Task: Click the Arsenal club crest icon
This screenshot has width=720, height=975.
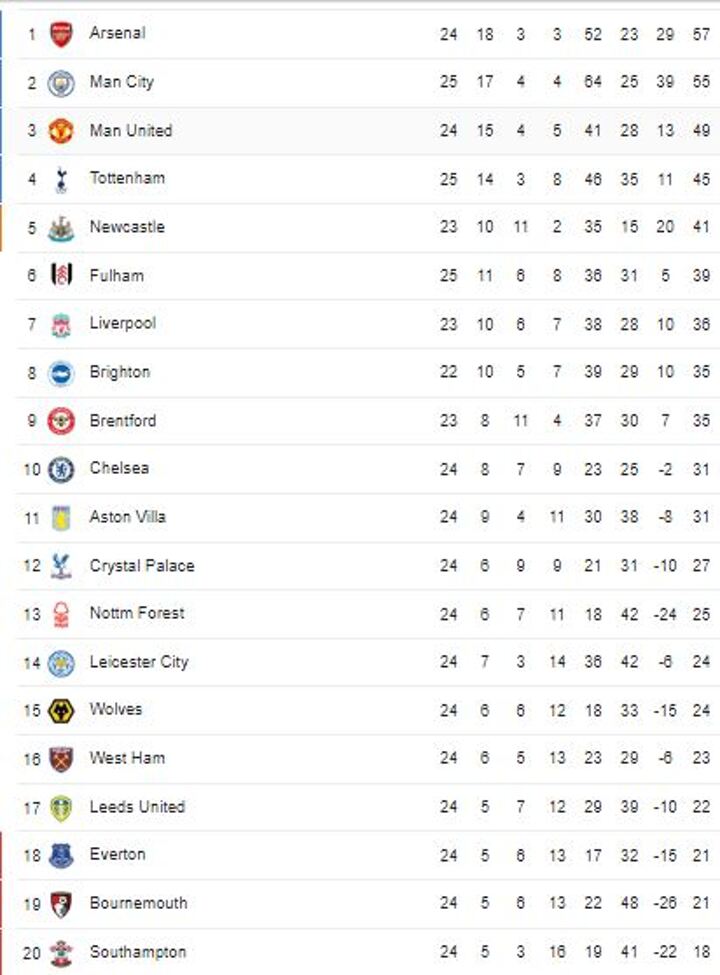Action: click(61, 34)
